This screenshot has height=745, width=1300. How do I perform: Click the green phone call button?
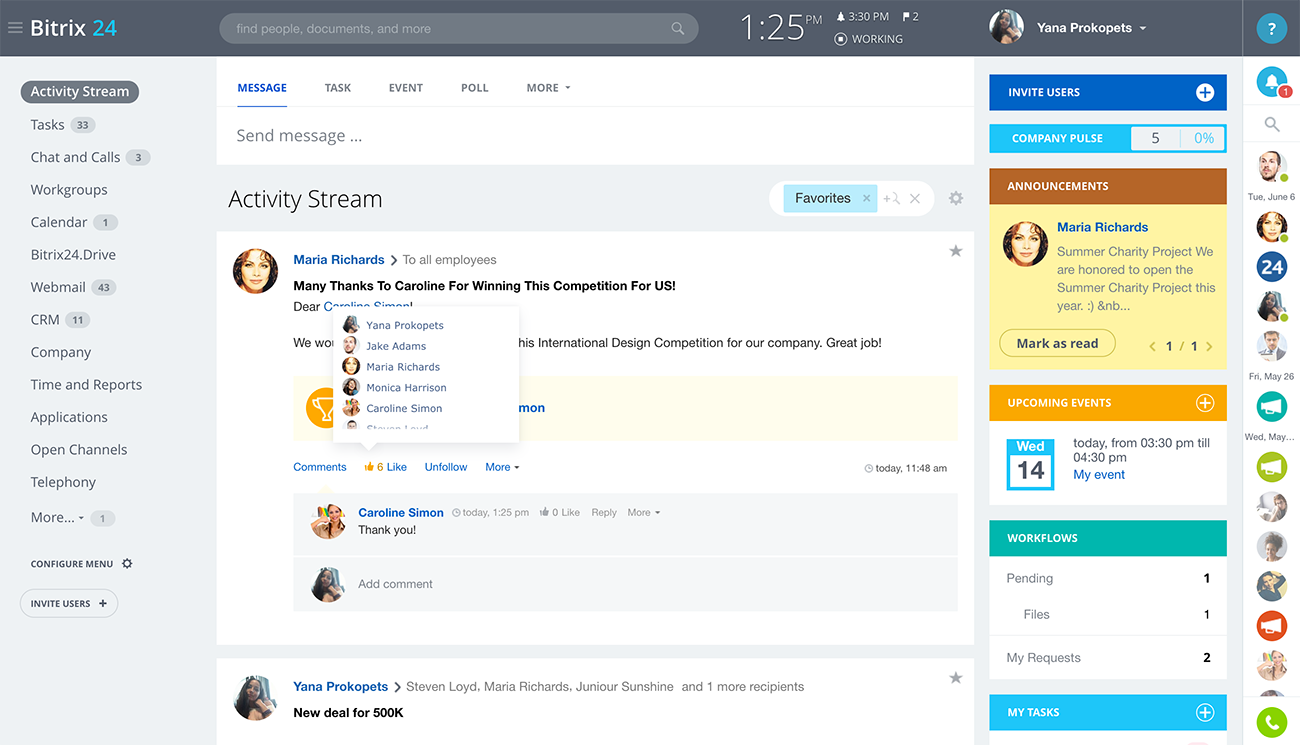(x=1271, y=722)
